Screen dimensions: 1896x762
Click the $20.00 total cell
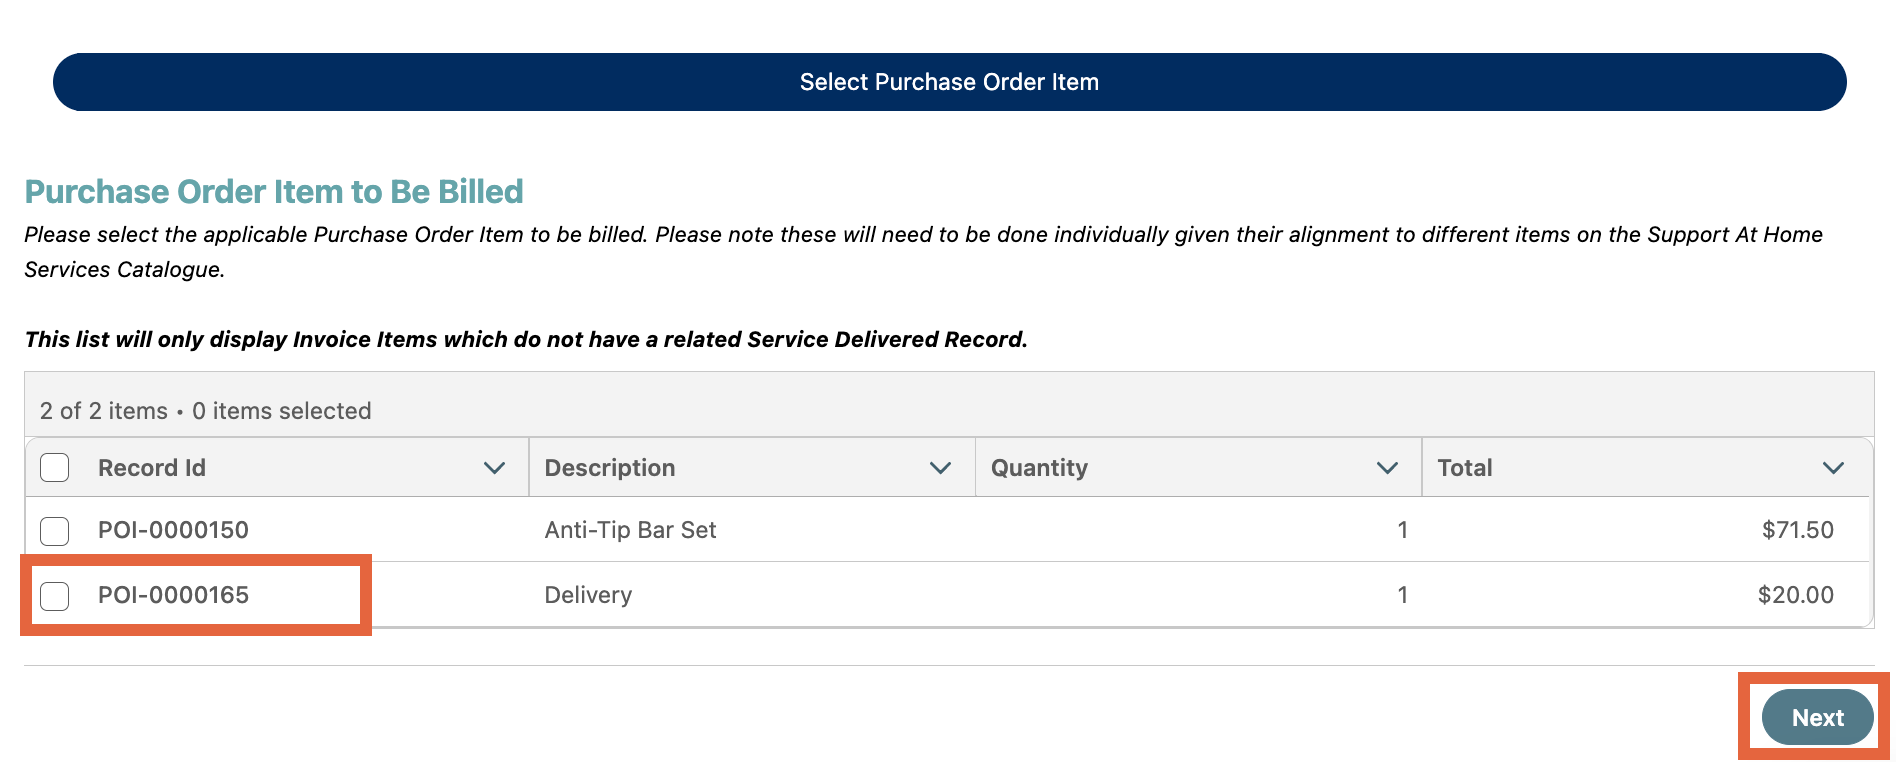[x=1795, y=595]
